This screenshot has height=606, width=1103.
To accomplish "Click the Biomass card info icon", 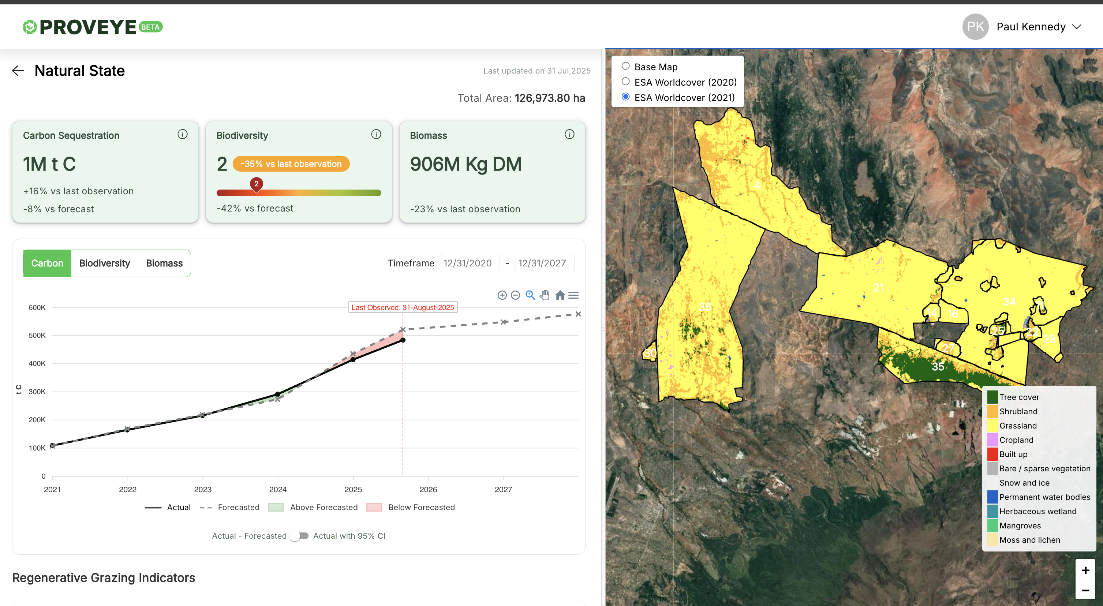I will (569, 134).
